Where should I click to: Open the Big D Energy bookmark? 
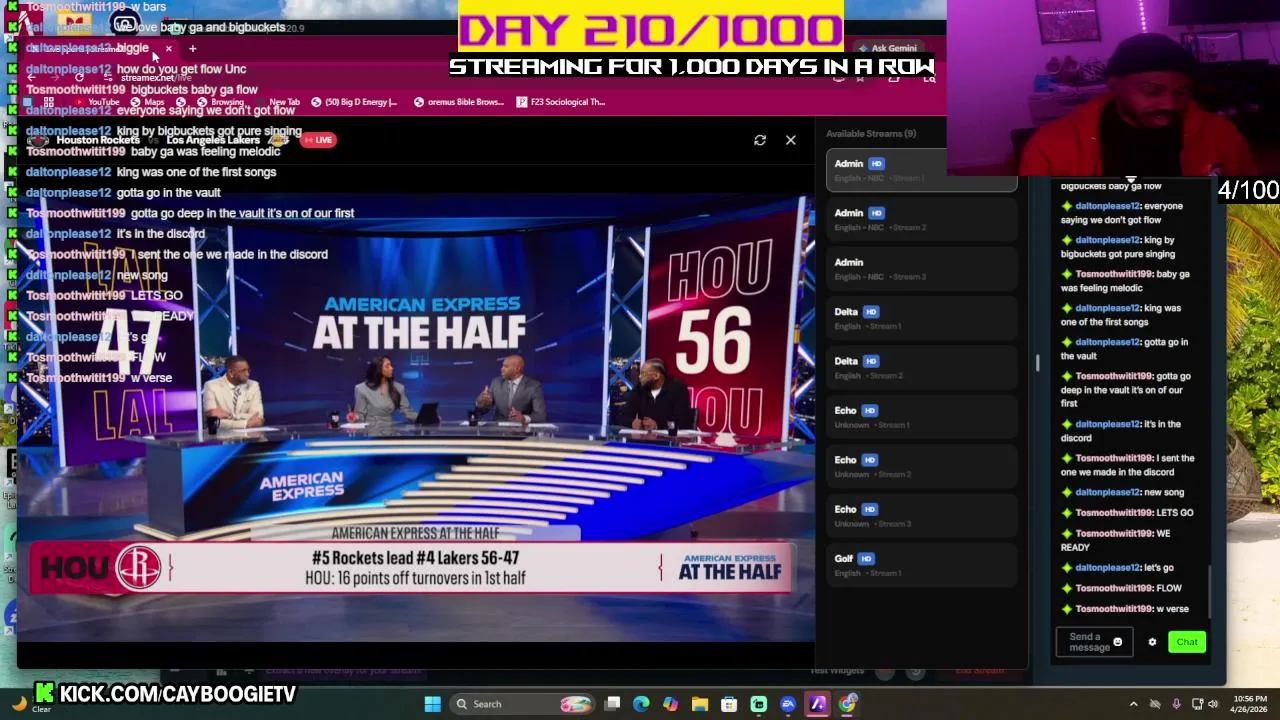[354, 102]
